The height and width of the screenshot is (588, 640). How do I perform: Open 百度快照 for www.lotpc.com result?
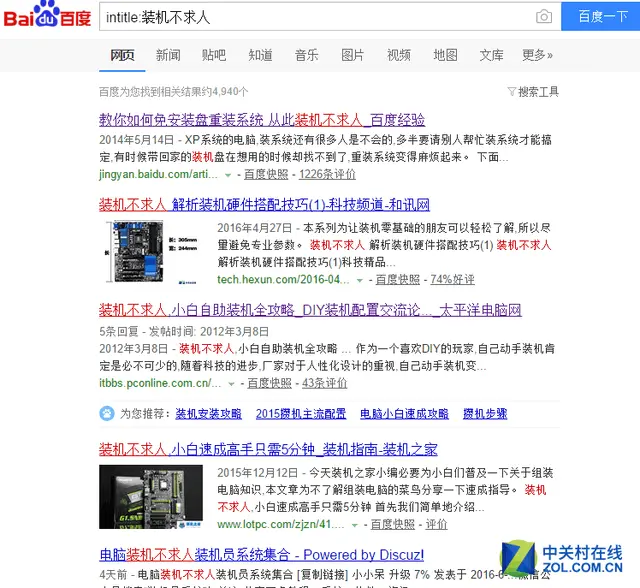click(393, 524)
